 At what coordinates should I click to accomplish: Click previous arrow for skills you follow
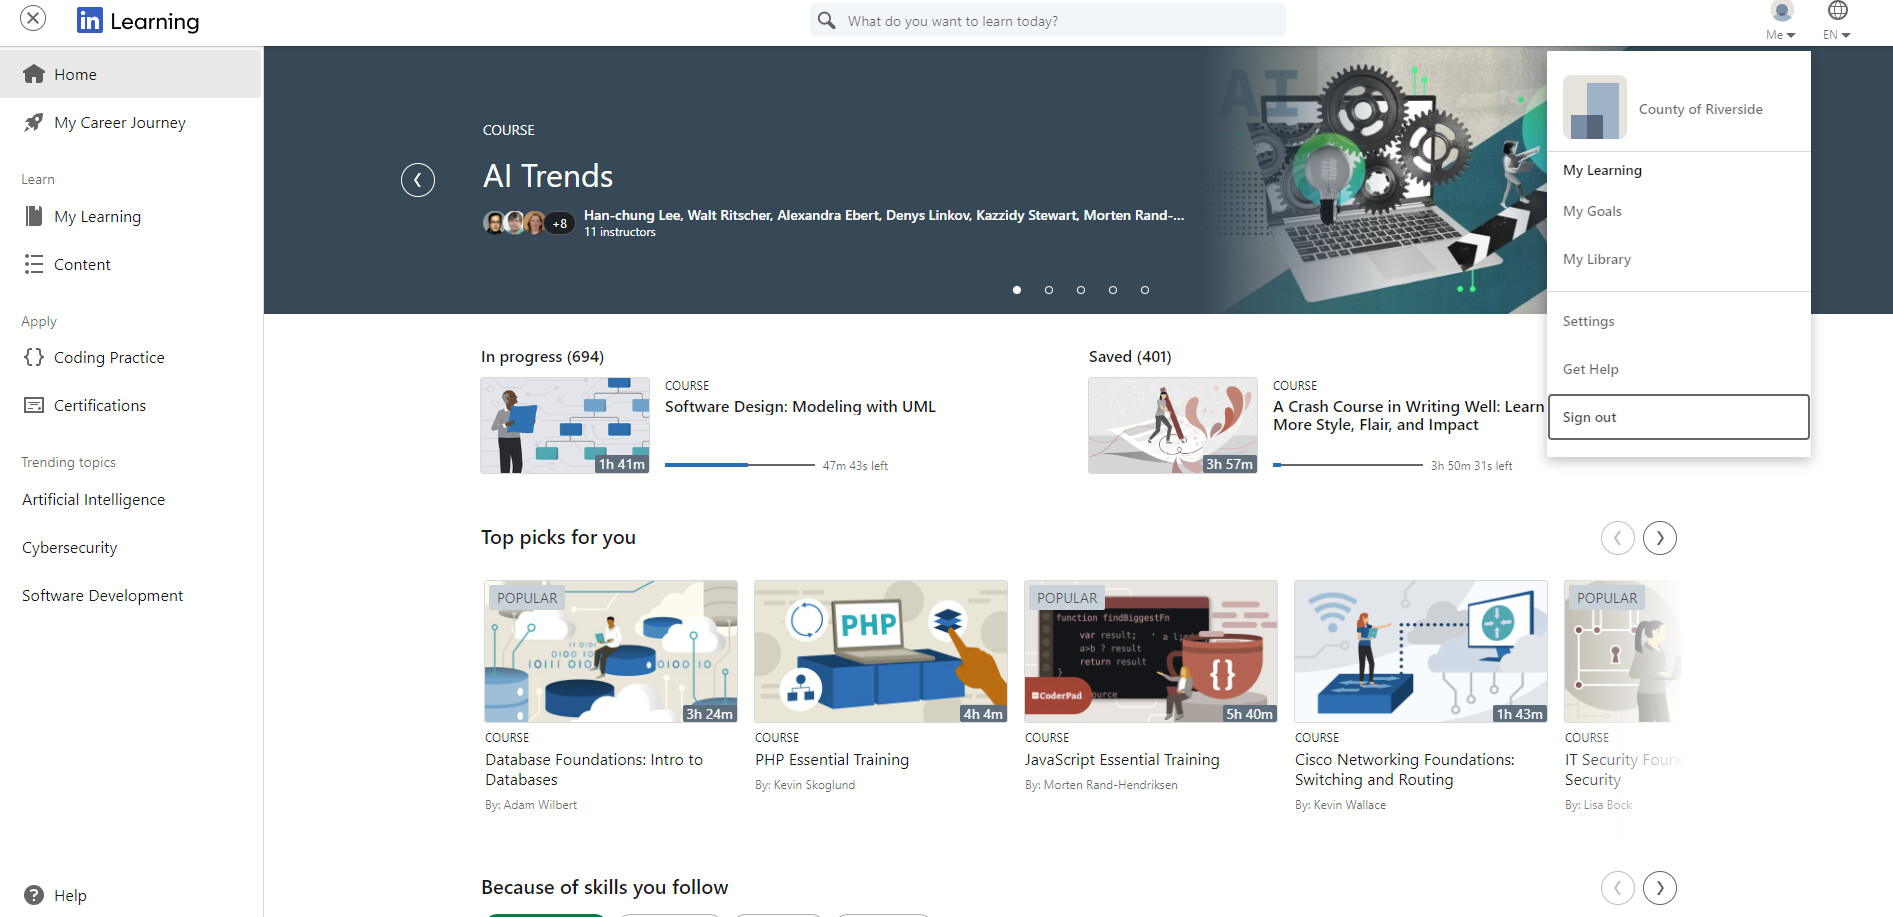pos(1617,888)
